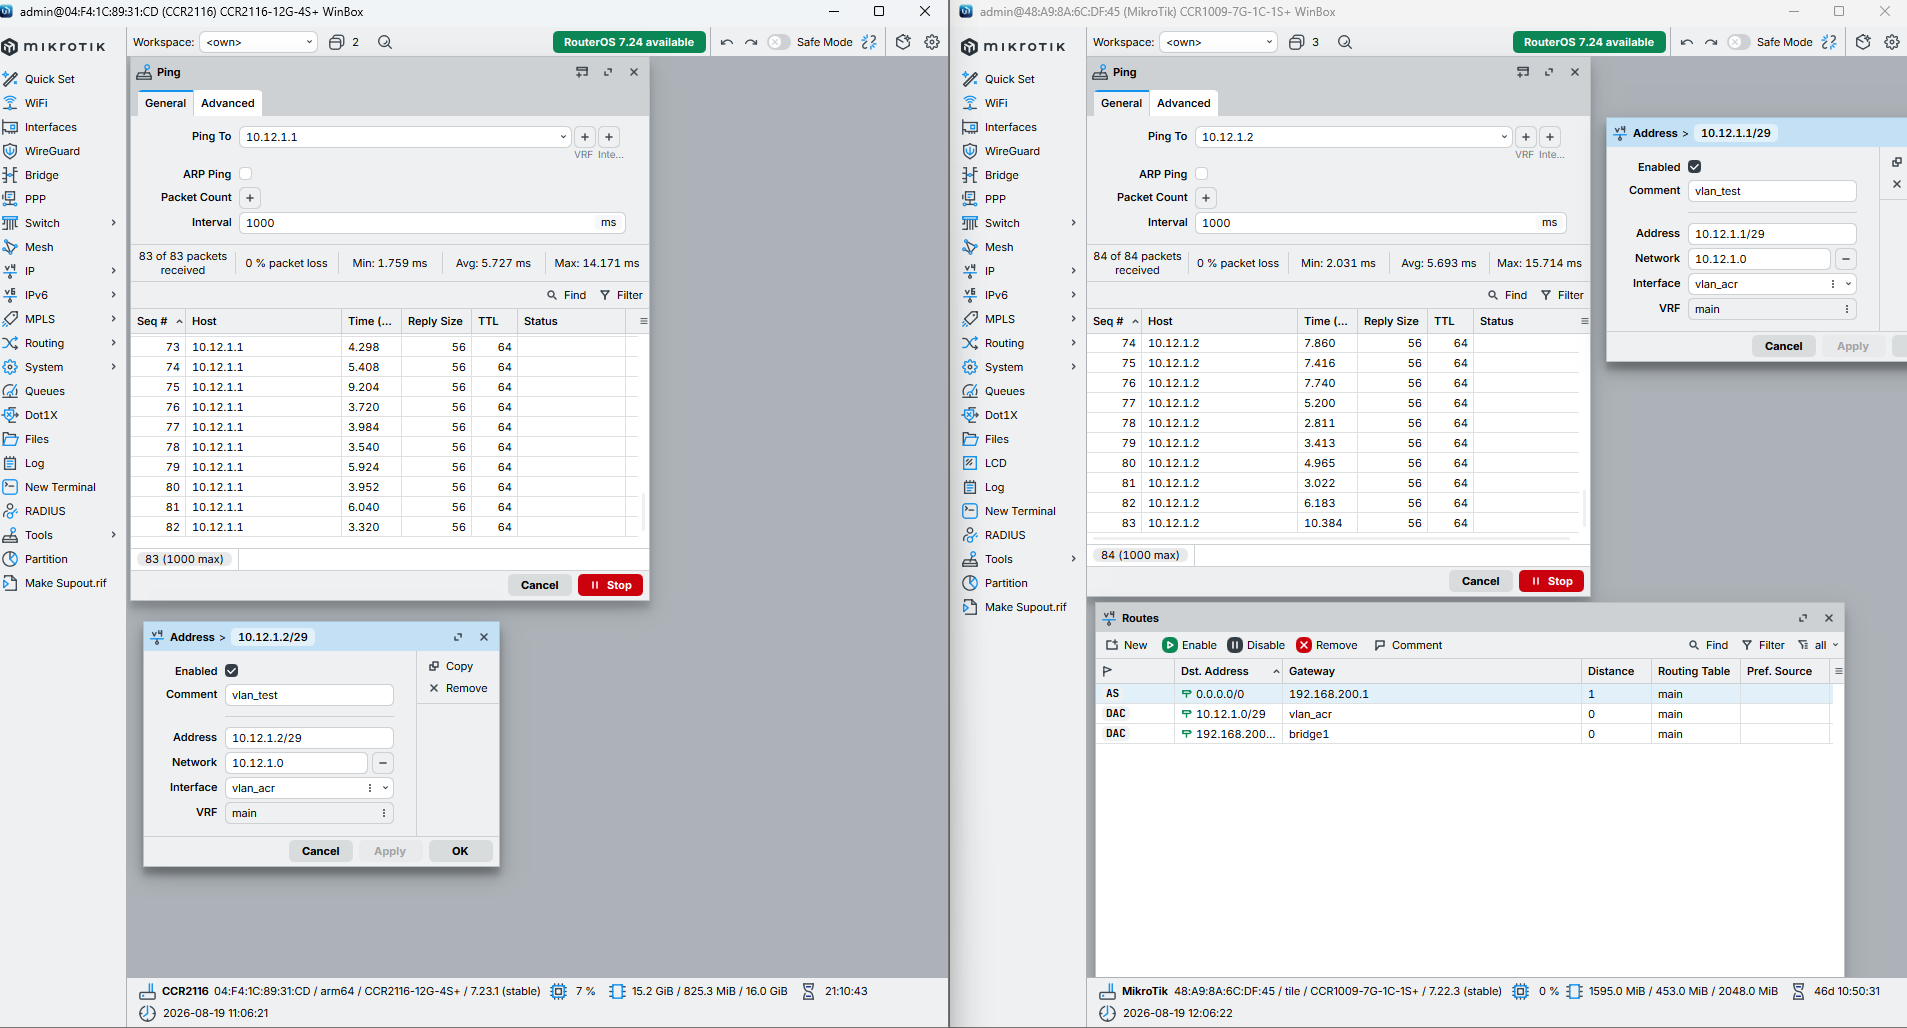The height and width of the screenshot is (1028, 1907).
Task: Open Quick Set in the CCR1009 window
Action: point(1009,79)
